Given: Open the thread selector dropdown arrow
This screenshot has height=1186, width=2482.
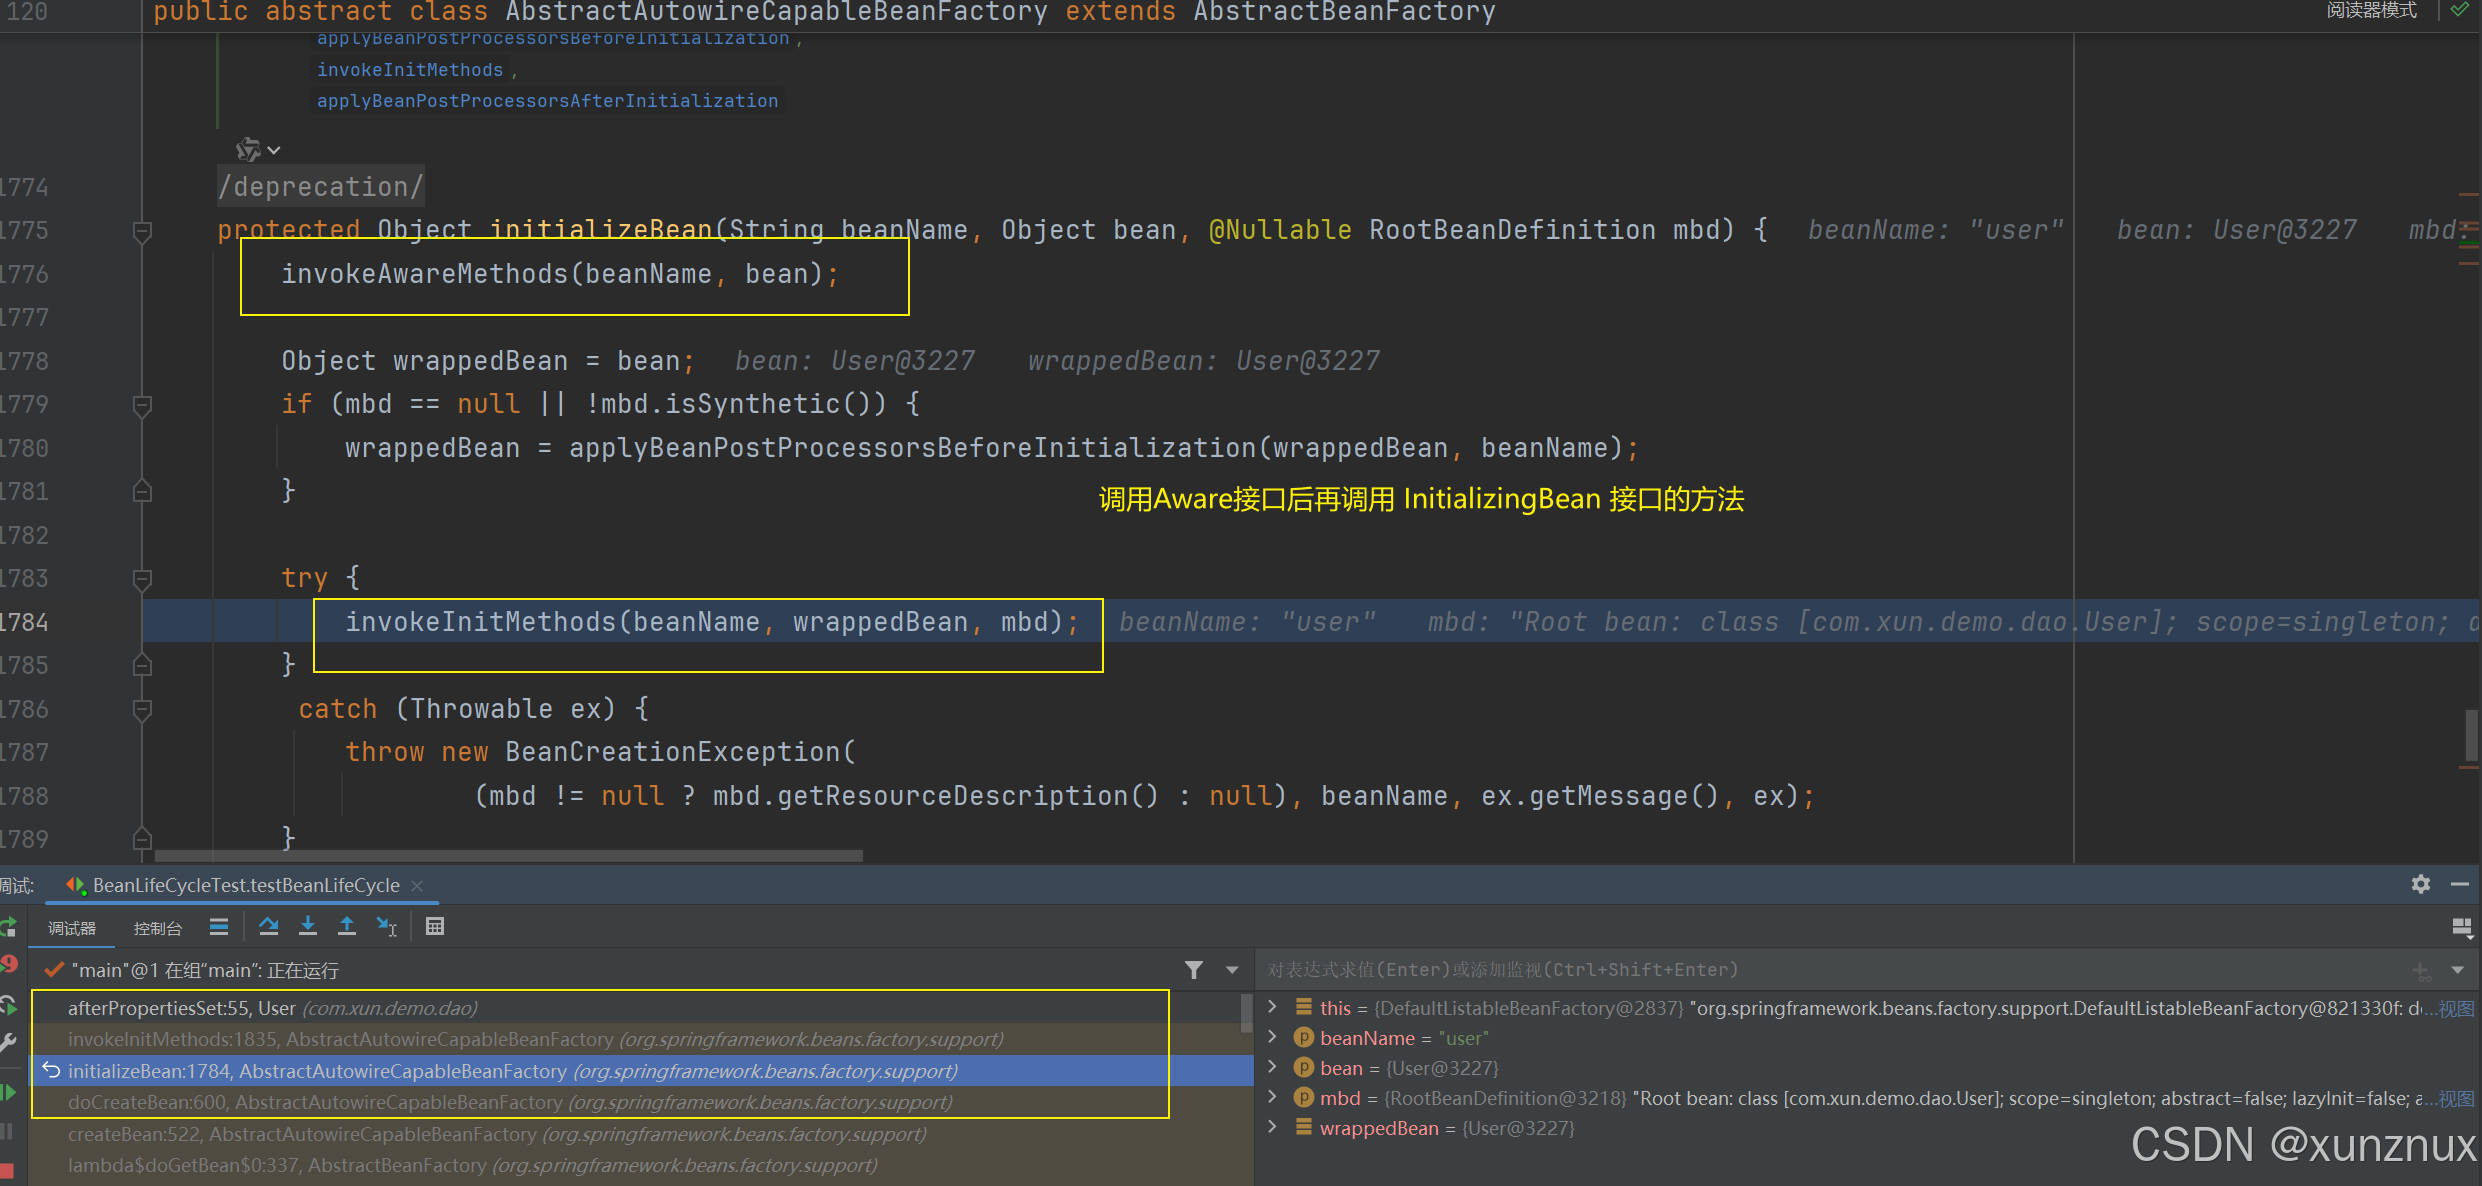Looking at the screenshot, I should (x=1232, y=970).
